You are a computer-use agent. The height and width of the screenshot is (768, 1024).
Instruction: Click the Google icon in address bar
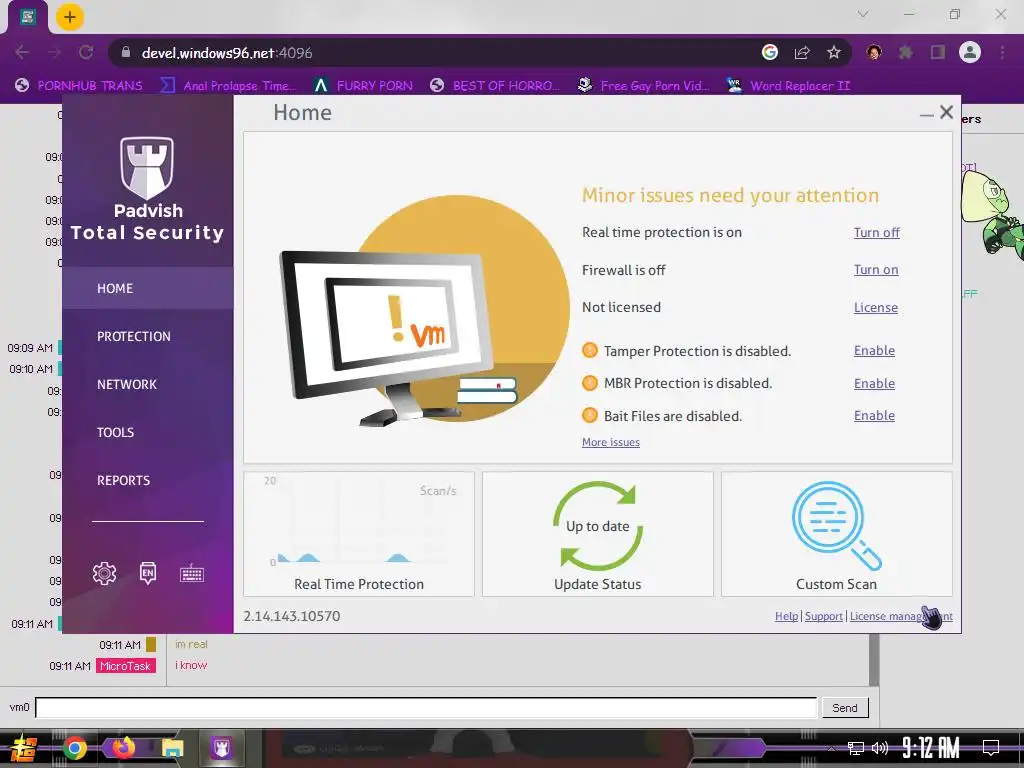pyautogui.click(x=770, y=52)
